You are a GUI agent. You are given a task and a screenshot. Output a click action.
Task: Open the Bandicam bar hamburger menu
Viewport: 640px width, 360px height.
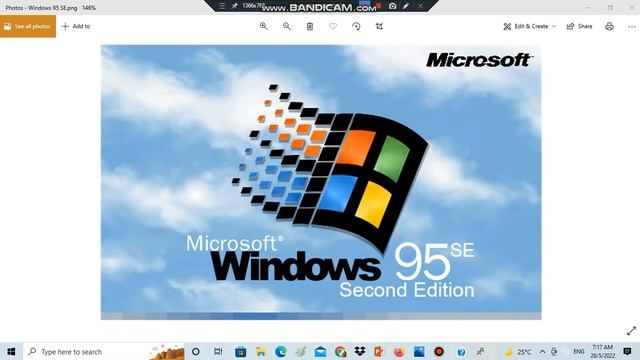coord(222,6)
